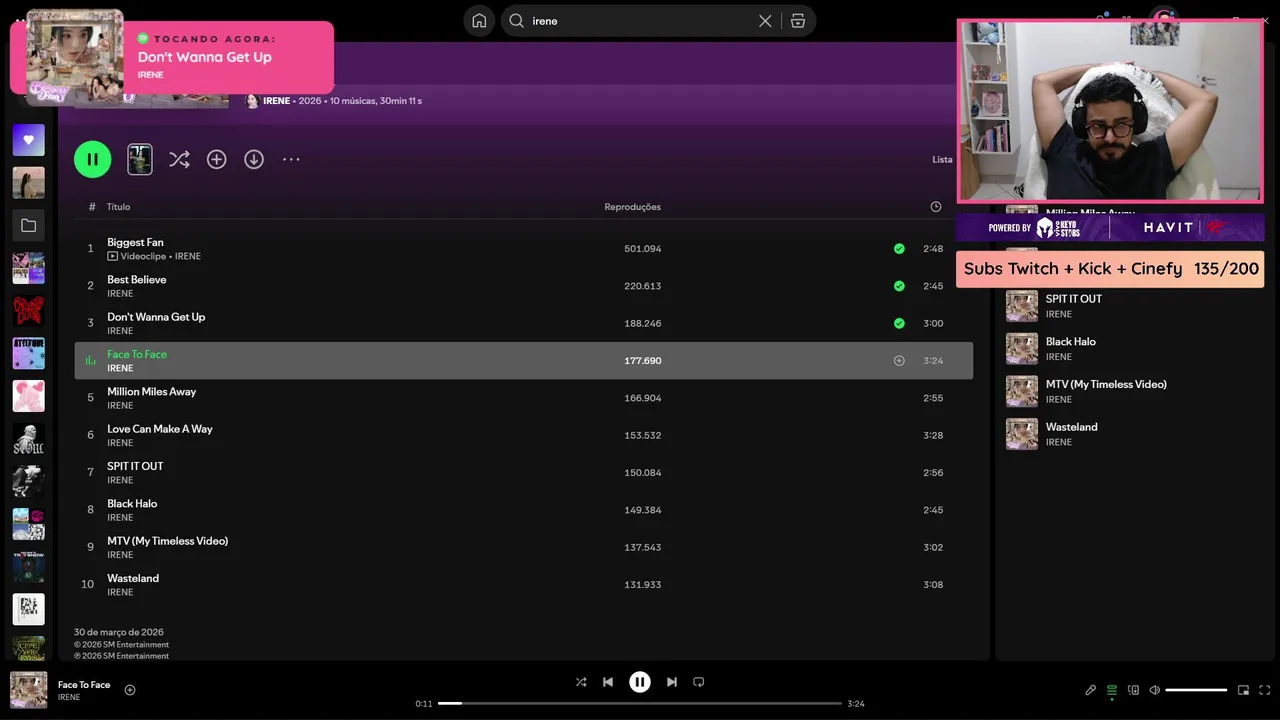Image resolution: width=1280 pixels, height=720 pixels.
Task: Play SPIT IT OUT in the main tracklist
Action: [x=135, y=466]
